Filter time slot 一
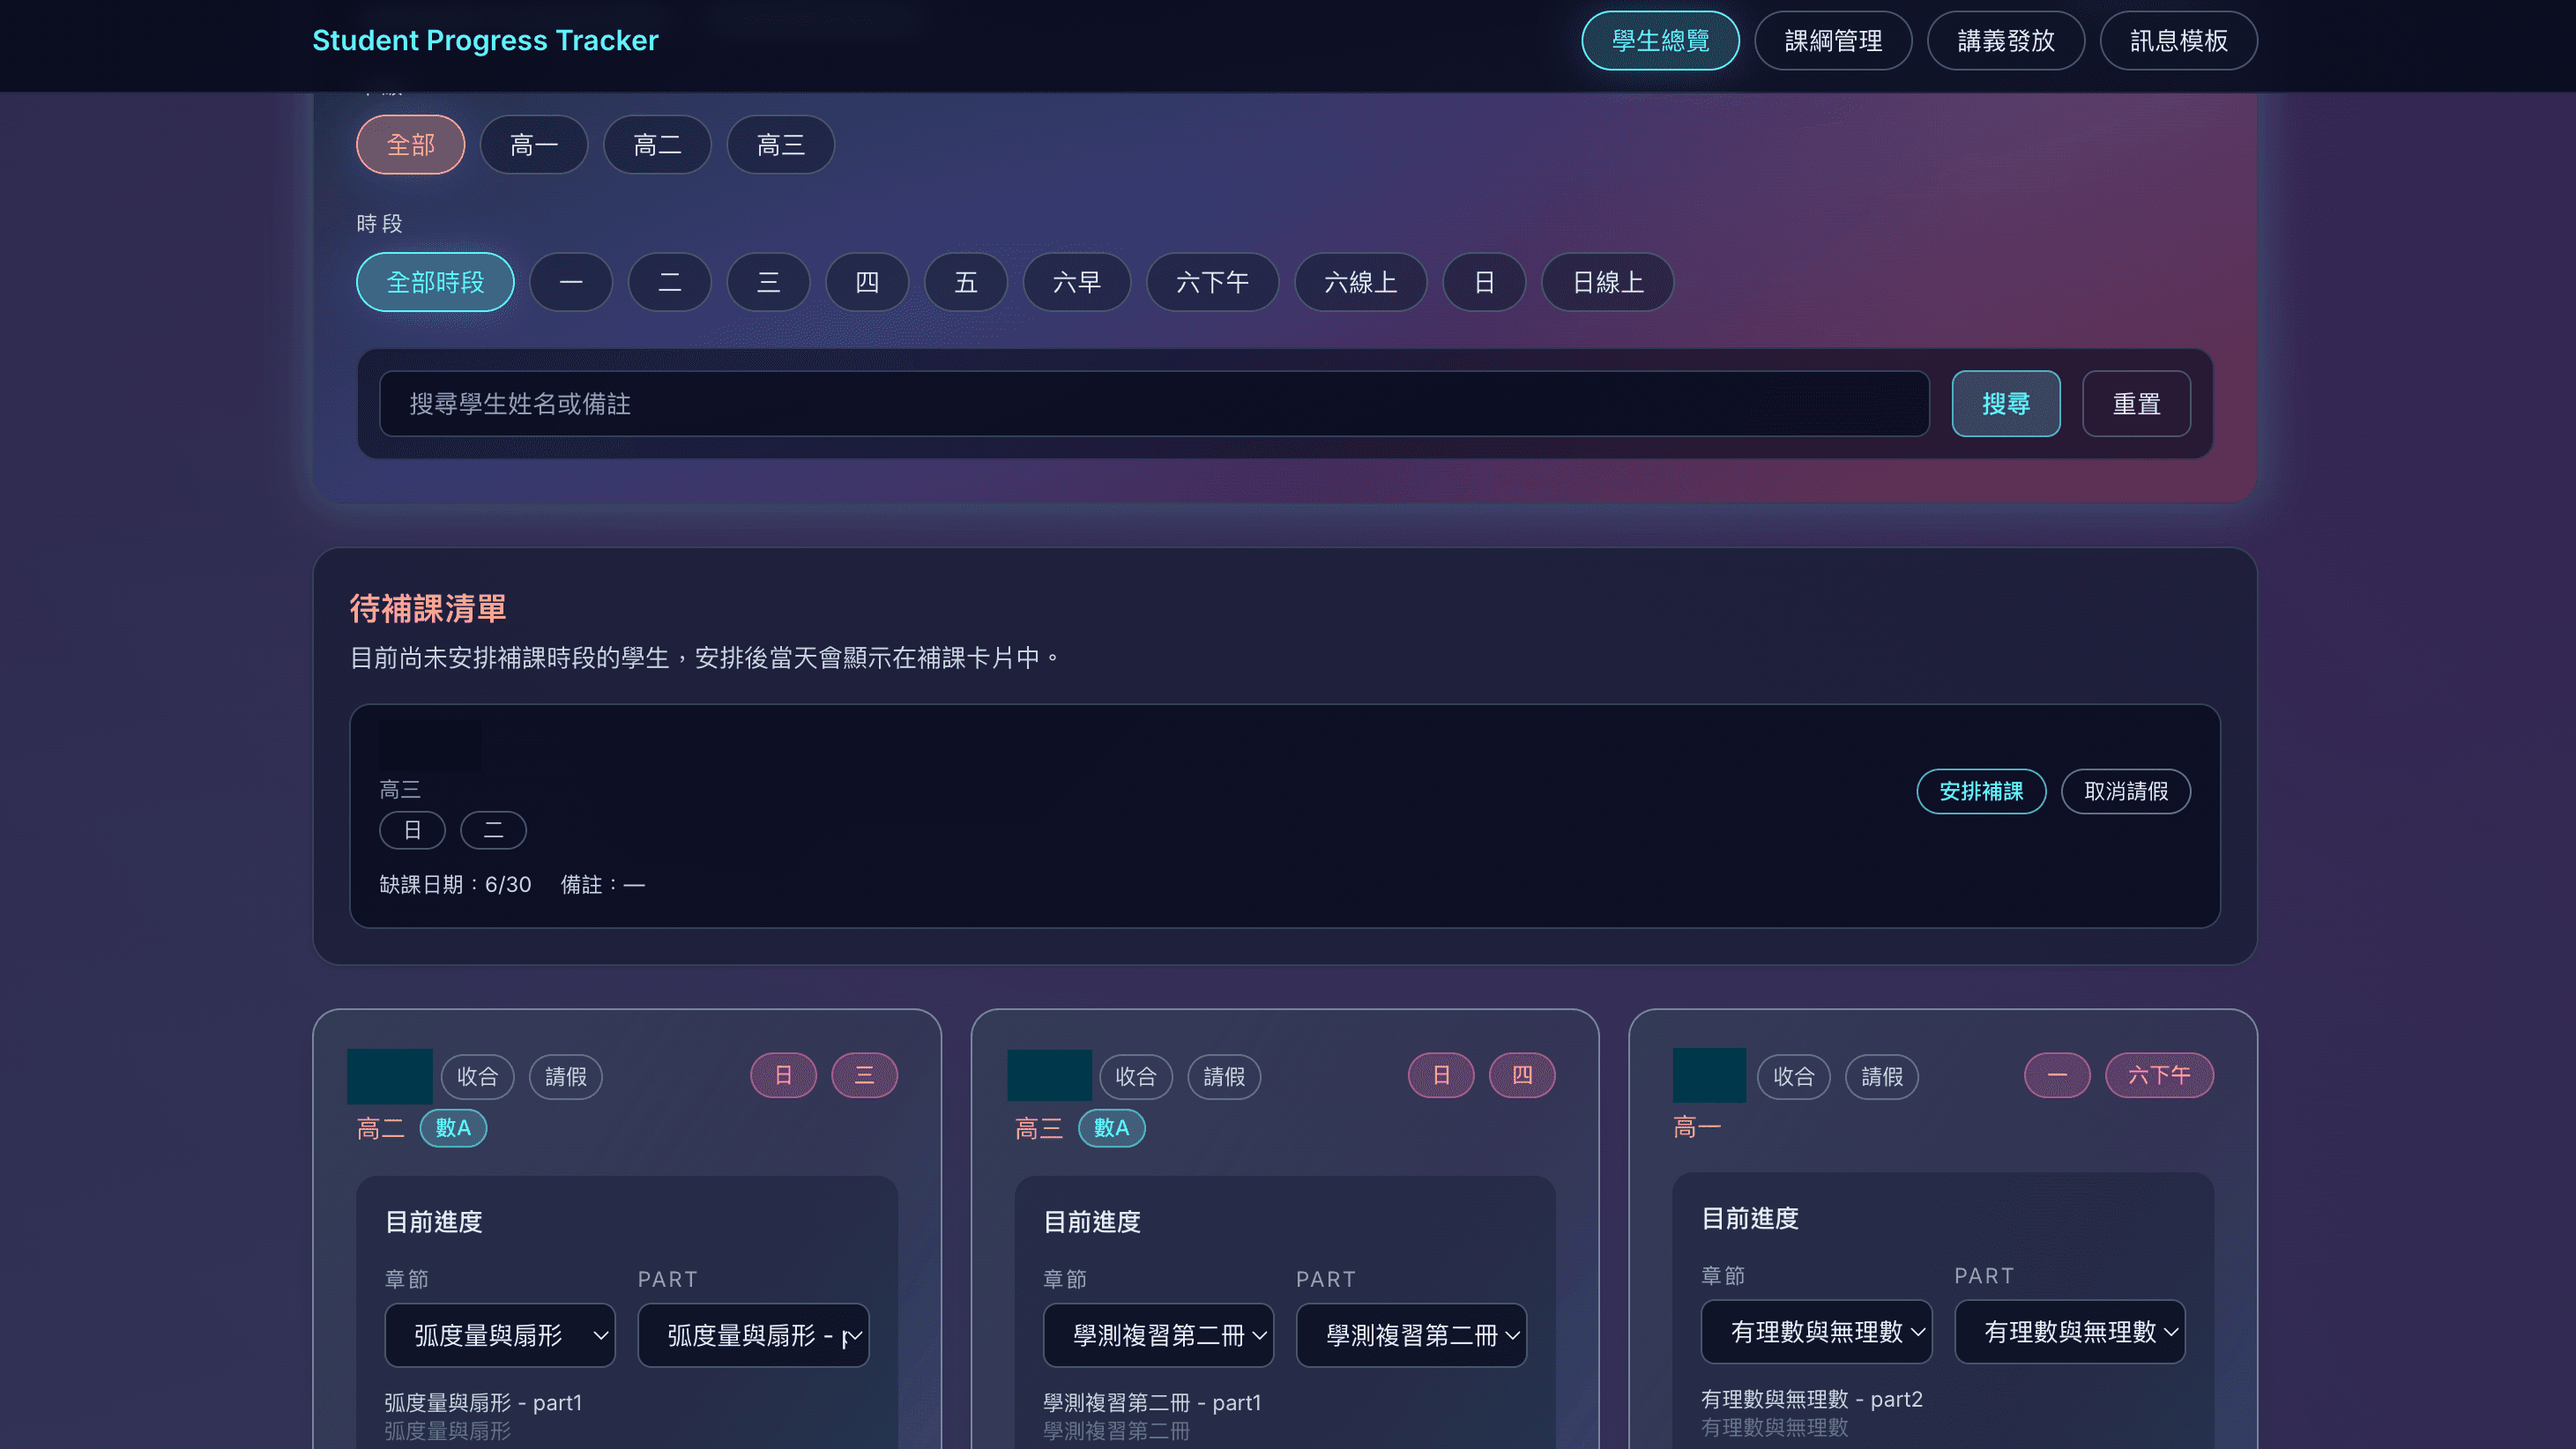 571,282
